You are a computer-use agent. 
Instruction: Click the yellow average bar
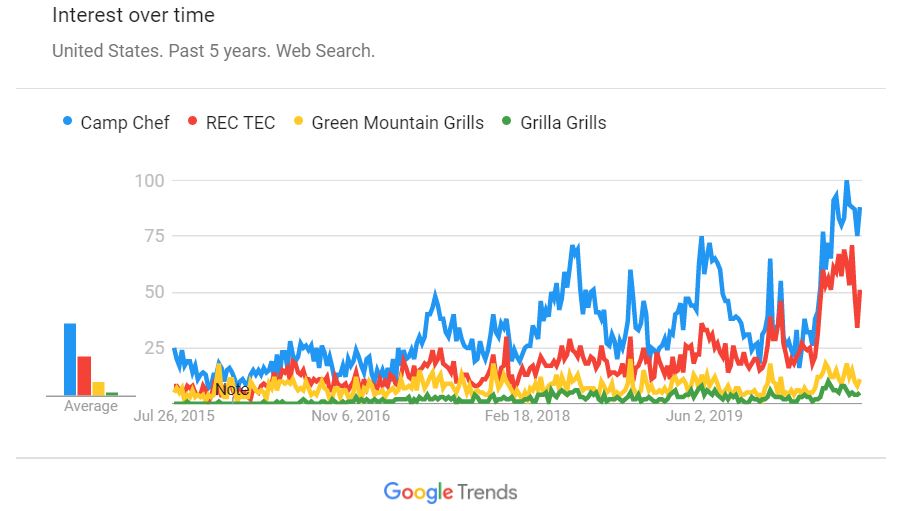click(98, 388)
